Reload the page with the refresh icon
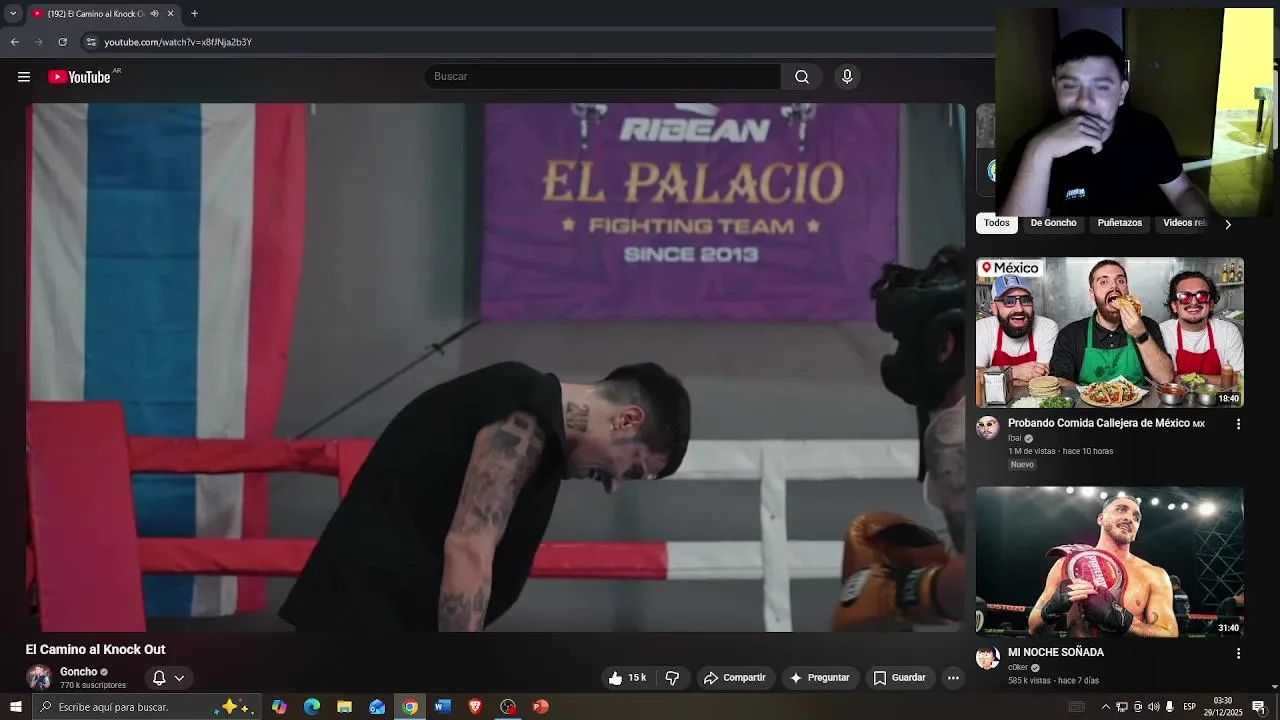Viewport: 1280px width, 720px height. pos(62,42)
